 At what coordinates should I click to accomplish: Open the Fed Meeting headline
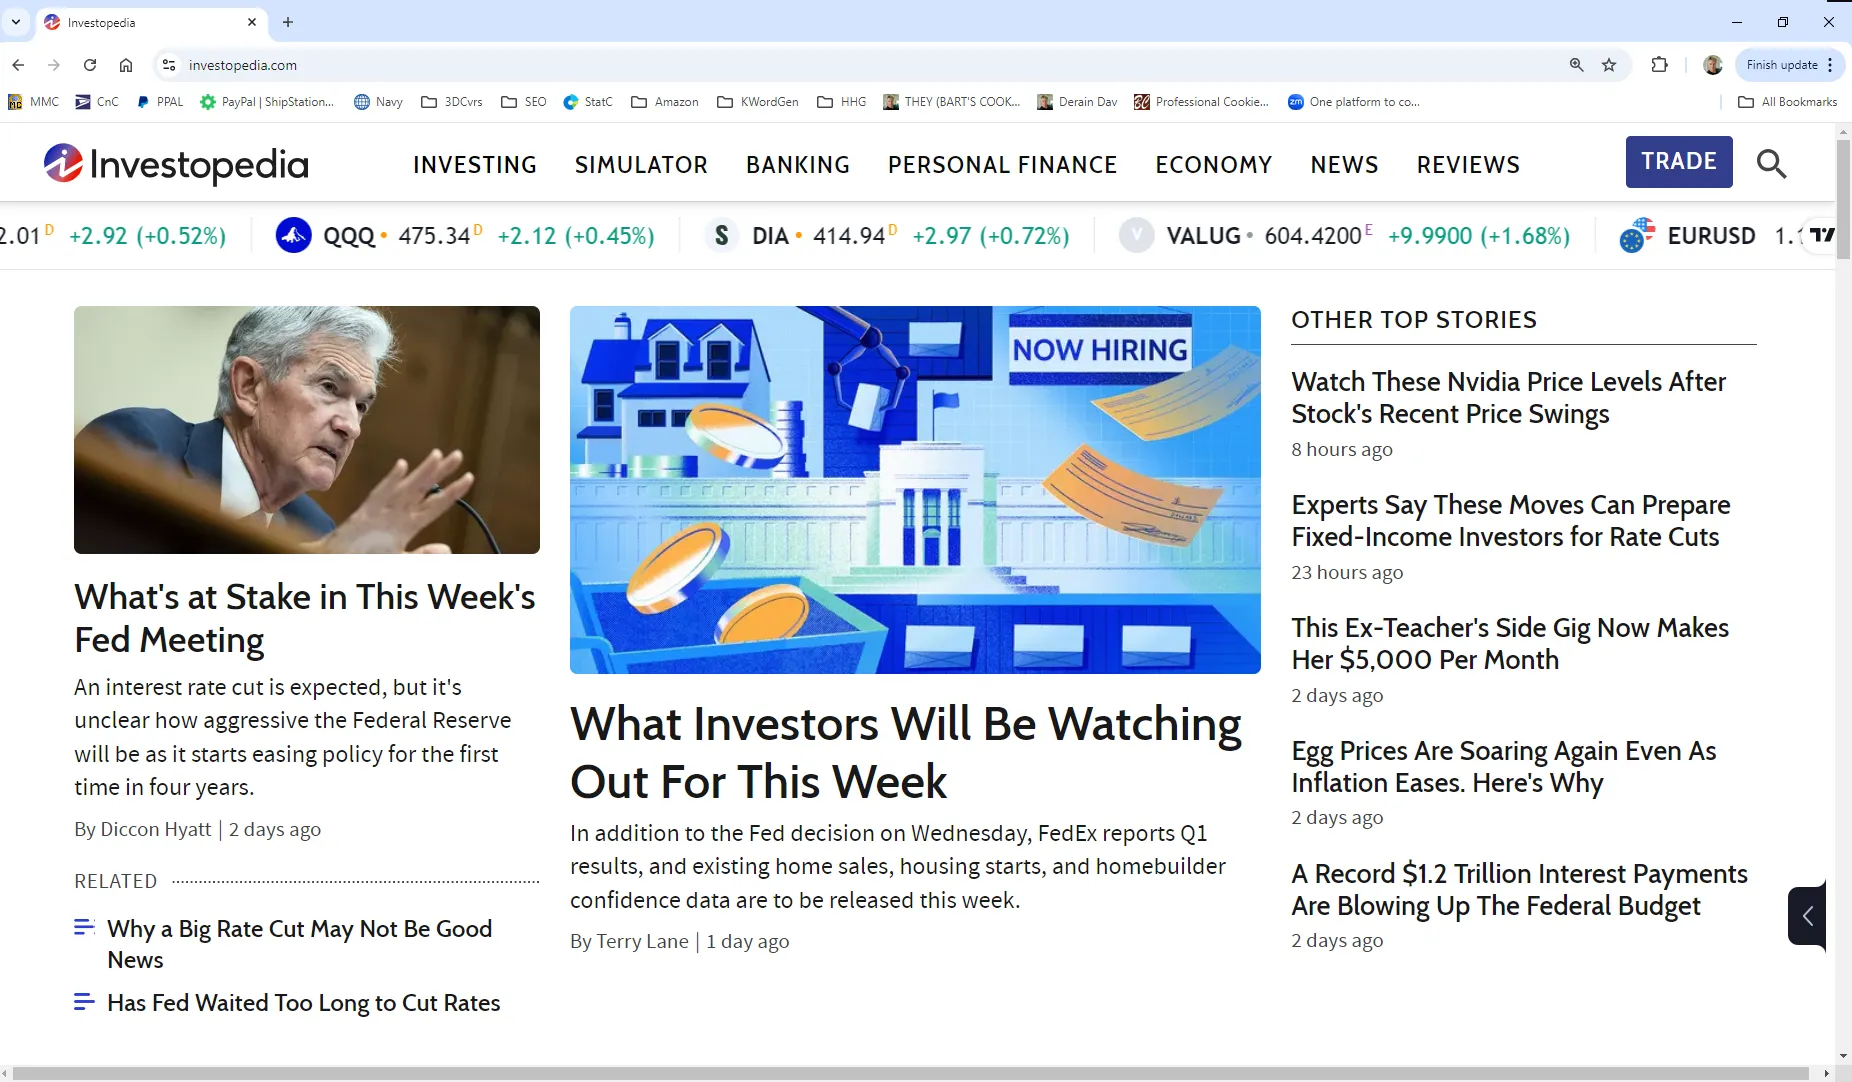click(x=305, y=618)
